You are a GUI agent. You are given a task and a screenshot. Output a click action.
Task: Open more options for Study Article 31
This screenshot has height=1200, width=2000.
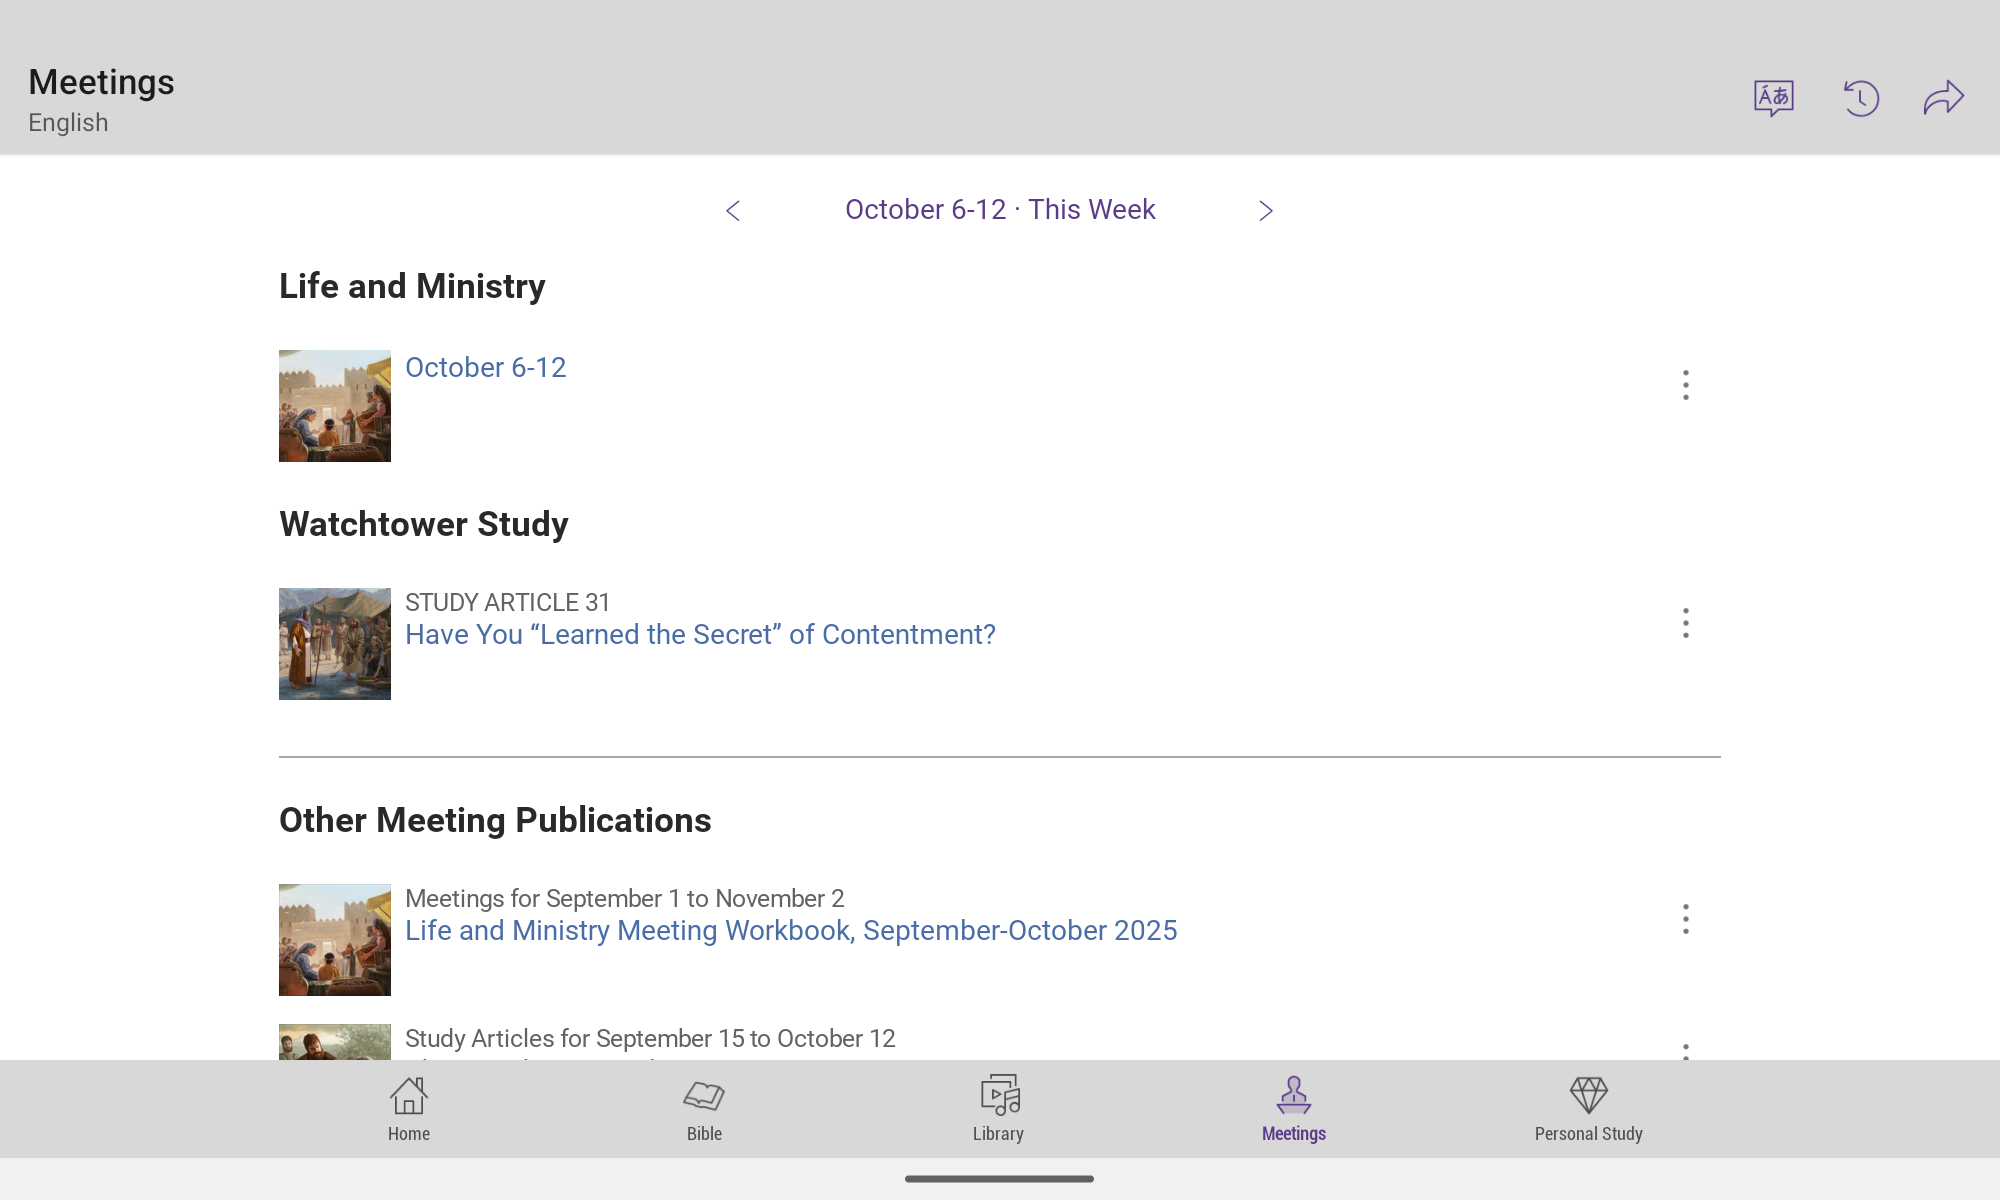[x=1685, y=623]
